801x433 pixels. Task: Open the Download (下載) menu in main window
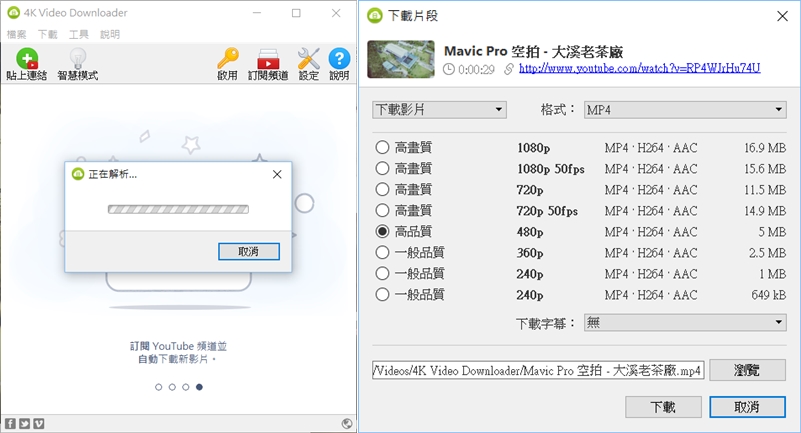48,34
